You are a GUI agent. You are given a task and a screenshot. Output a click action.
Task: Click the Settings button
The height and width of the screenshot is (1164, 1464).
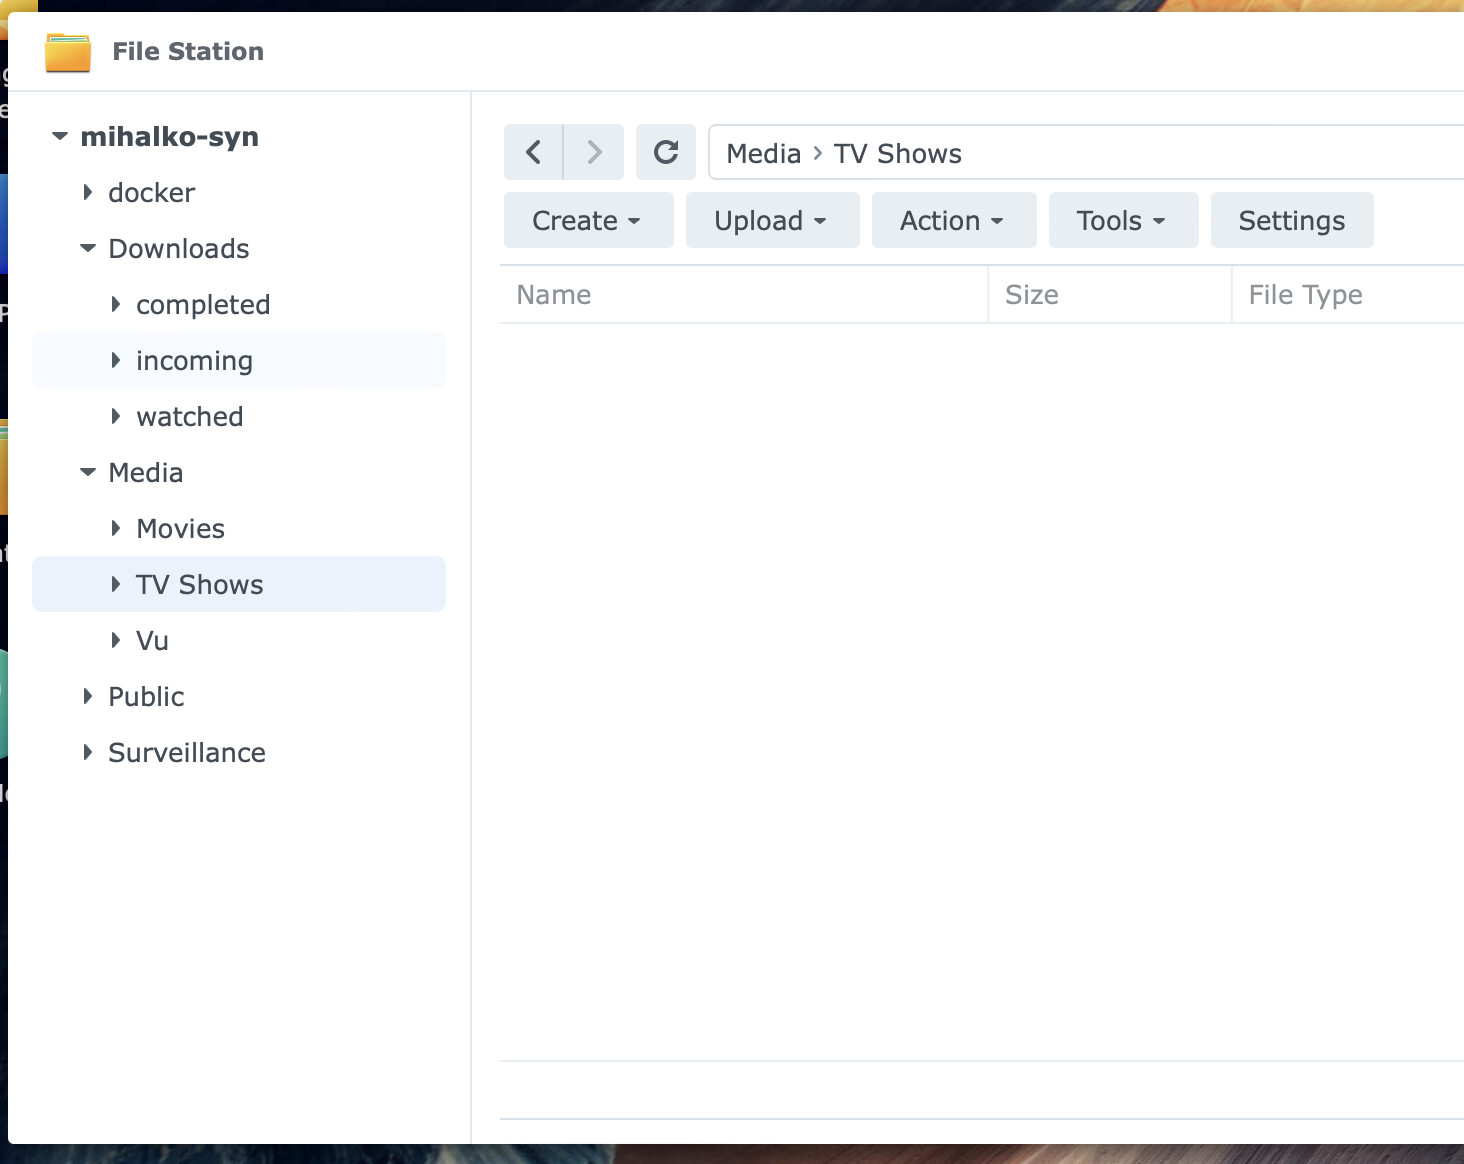point(1291,220)
